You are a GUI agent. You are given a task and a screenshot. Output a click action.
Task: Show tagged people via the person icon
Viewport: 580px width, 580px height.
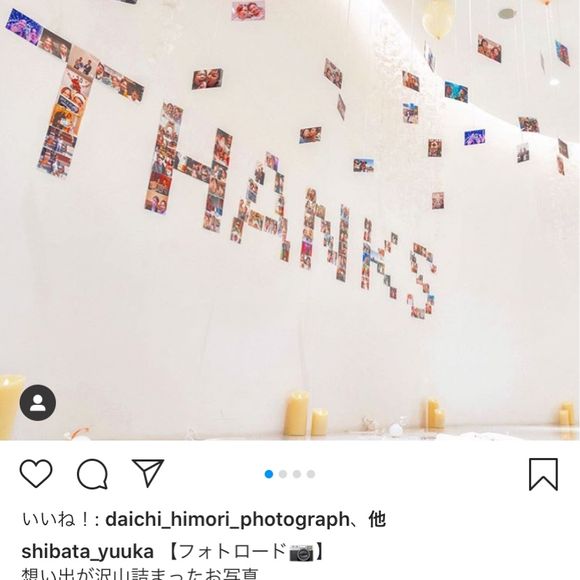click(38, 403)
